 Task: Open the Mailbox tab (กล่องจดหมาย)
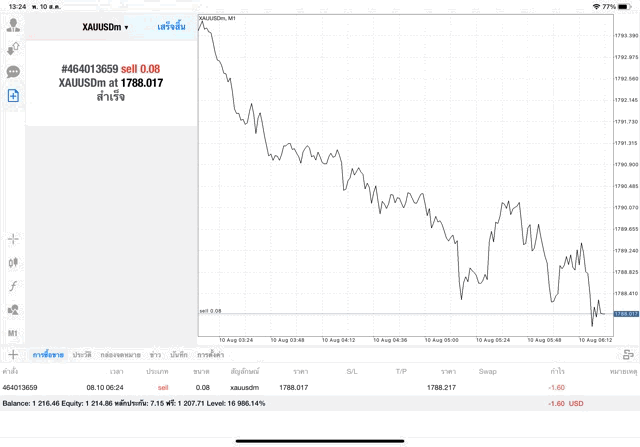tap(120, 355)
